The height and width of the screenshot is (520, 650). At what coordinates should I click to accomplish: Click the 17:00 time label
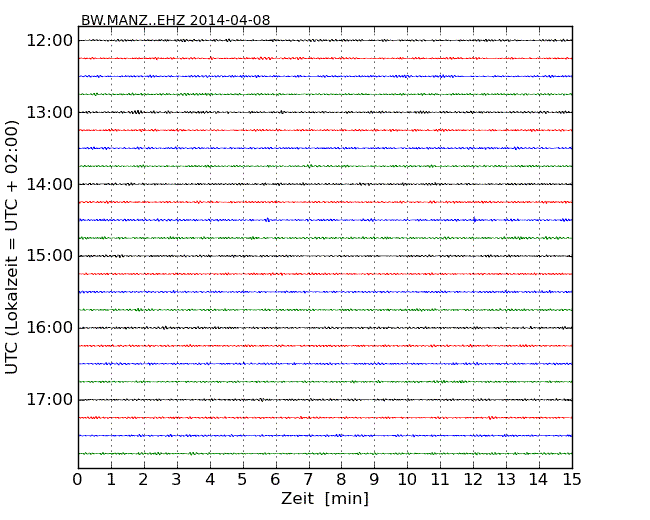[50, 399]
